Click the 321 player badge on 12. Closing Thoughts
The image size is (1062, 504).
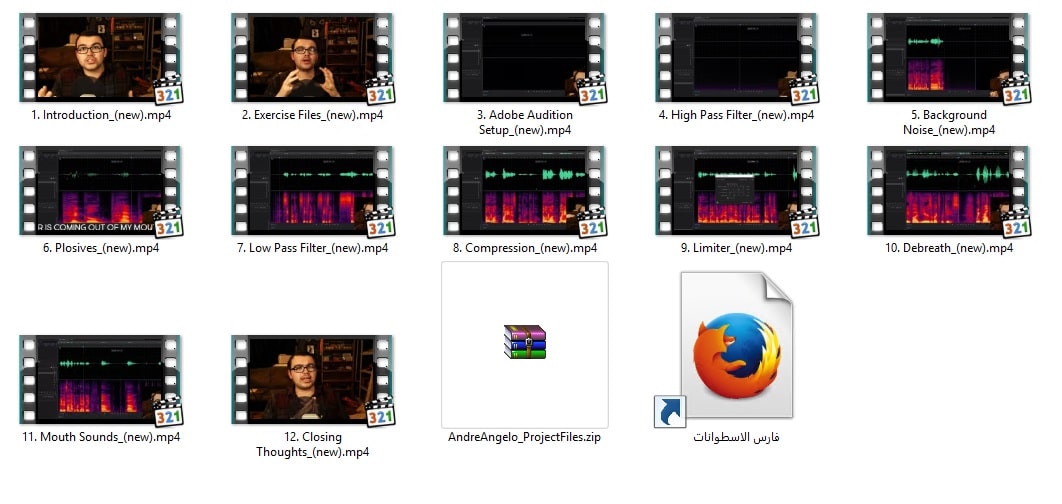coord(381,414)
